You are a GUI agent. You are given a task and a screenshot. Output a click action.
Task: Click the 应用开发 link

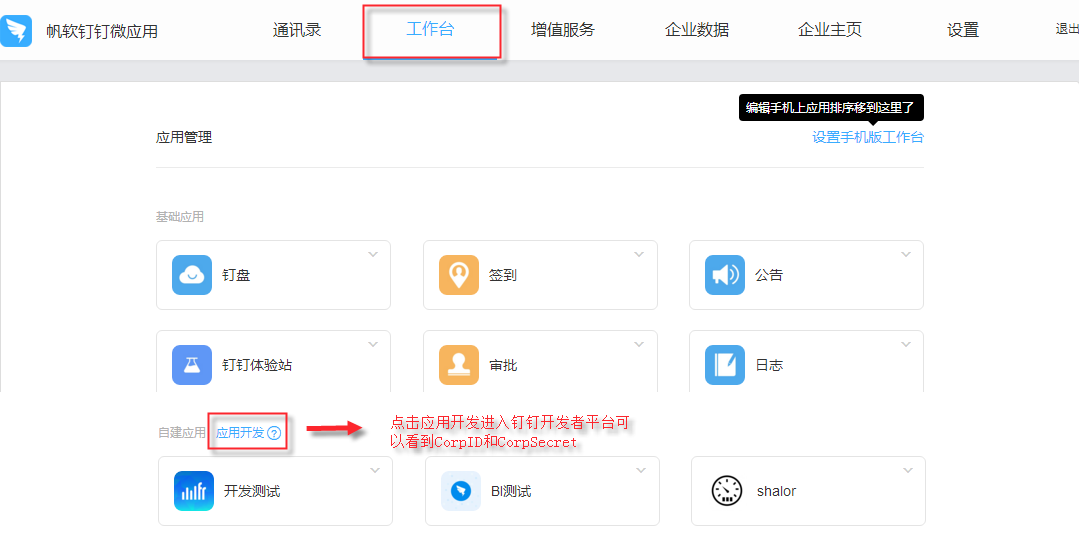pyautogui.click(x=240, y=433)
